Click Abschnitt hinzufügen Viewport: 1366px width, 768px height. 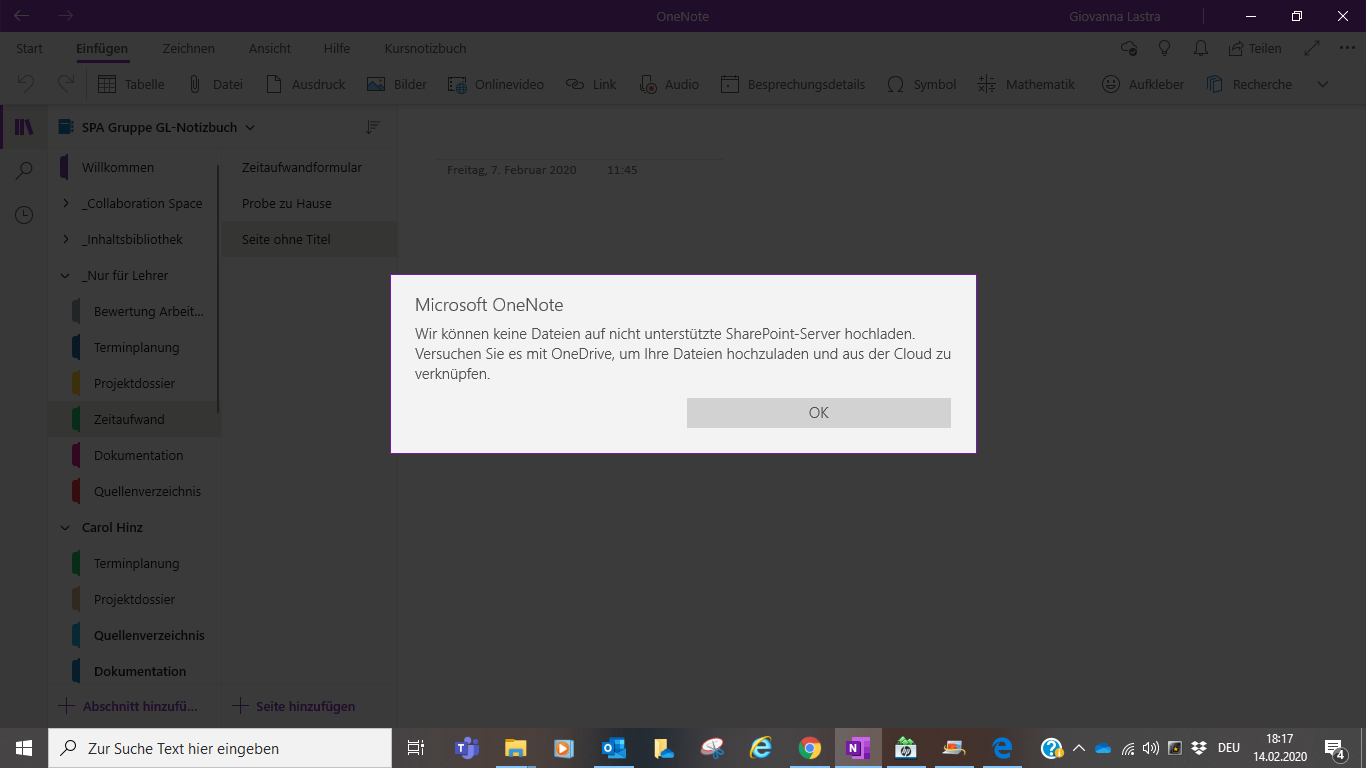[x=128, y=706]
